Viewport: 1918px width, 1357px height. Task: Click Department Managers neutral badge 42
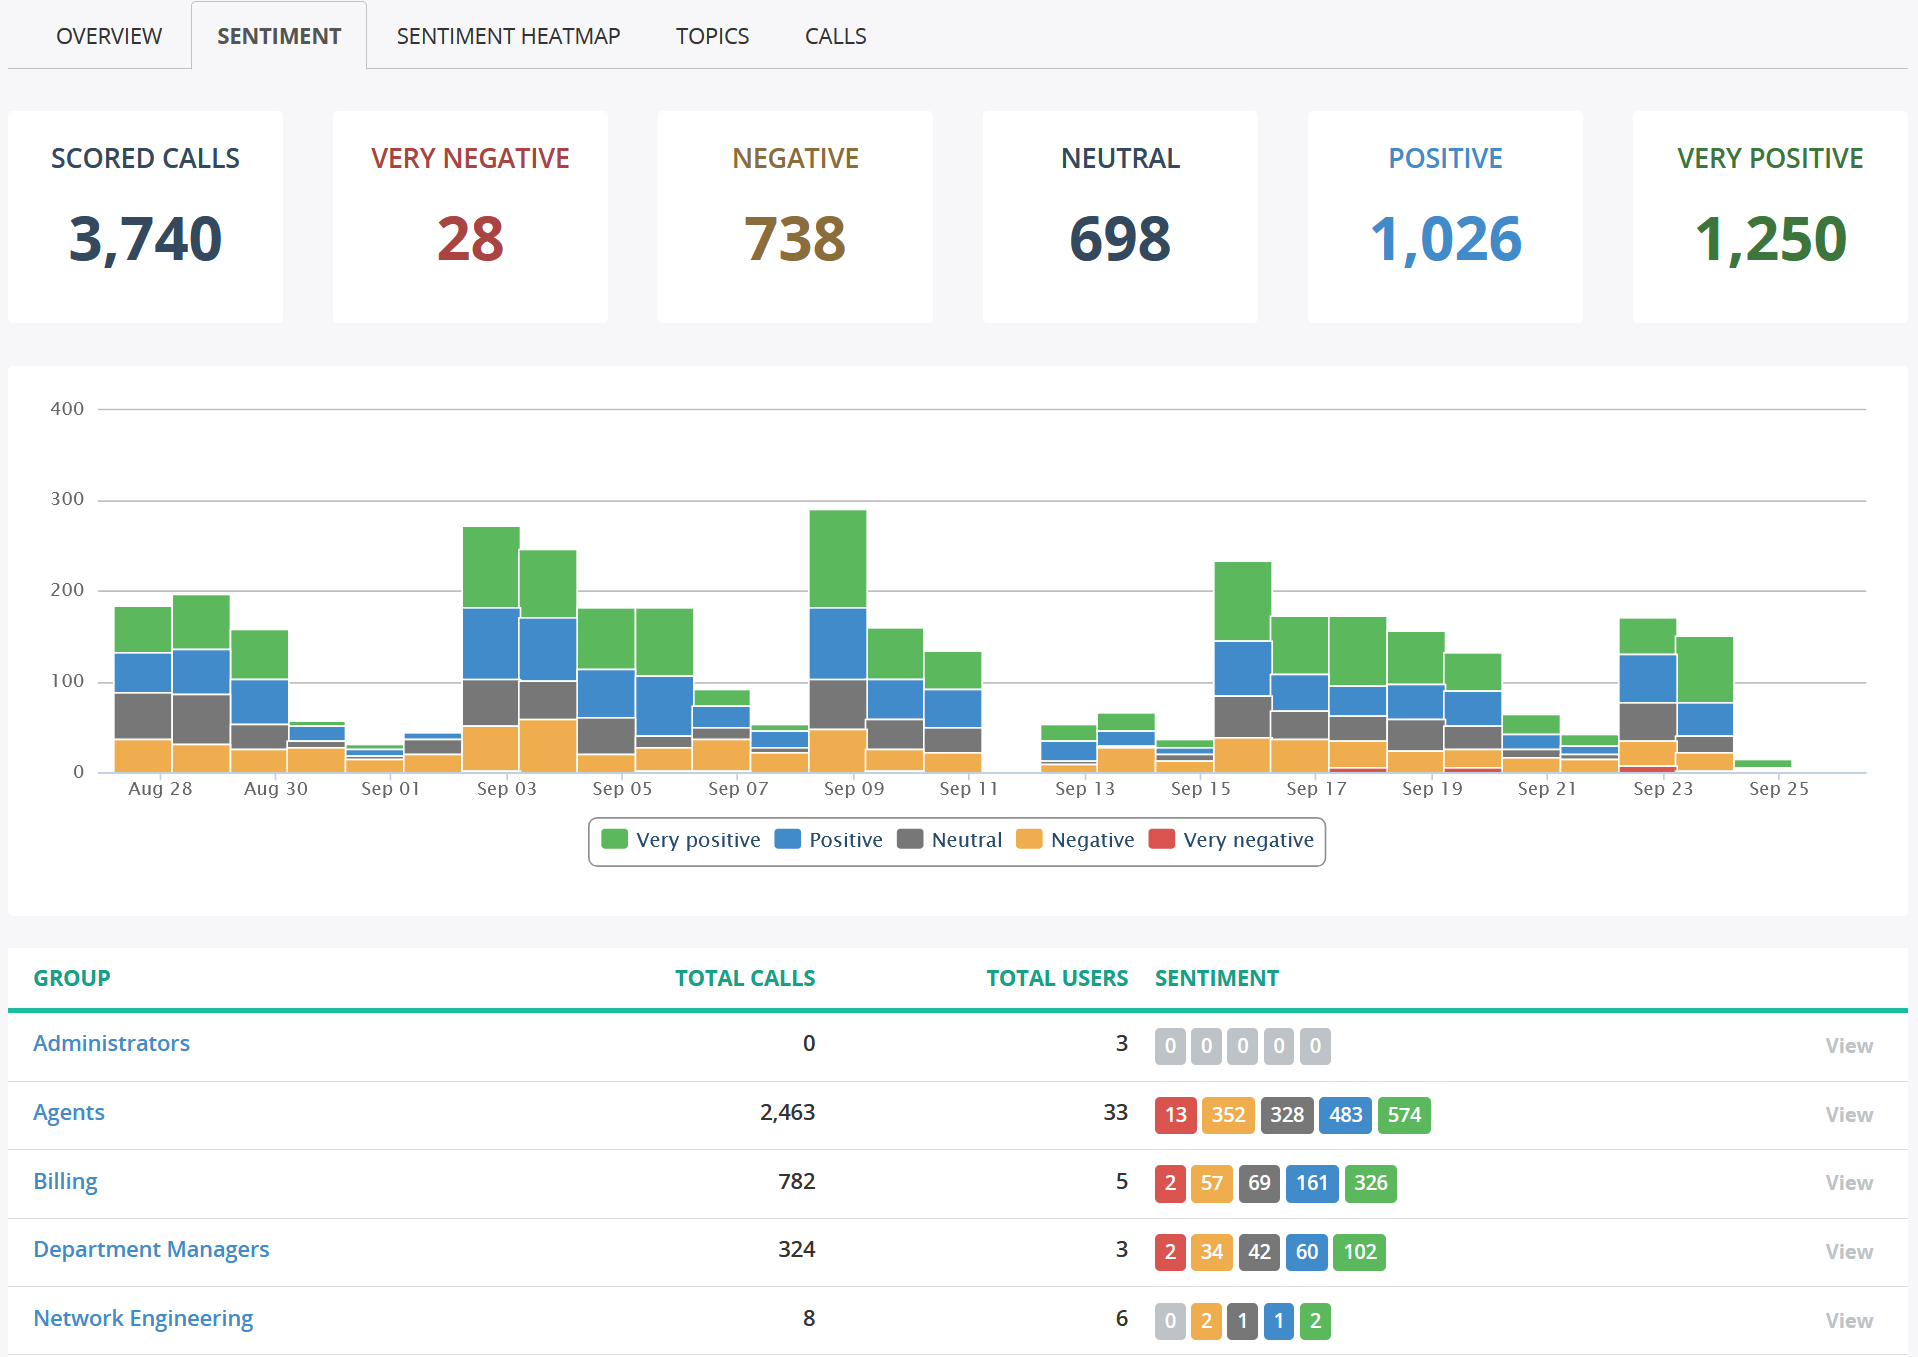click(x=1259, y=1252)
